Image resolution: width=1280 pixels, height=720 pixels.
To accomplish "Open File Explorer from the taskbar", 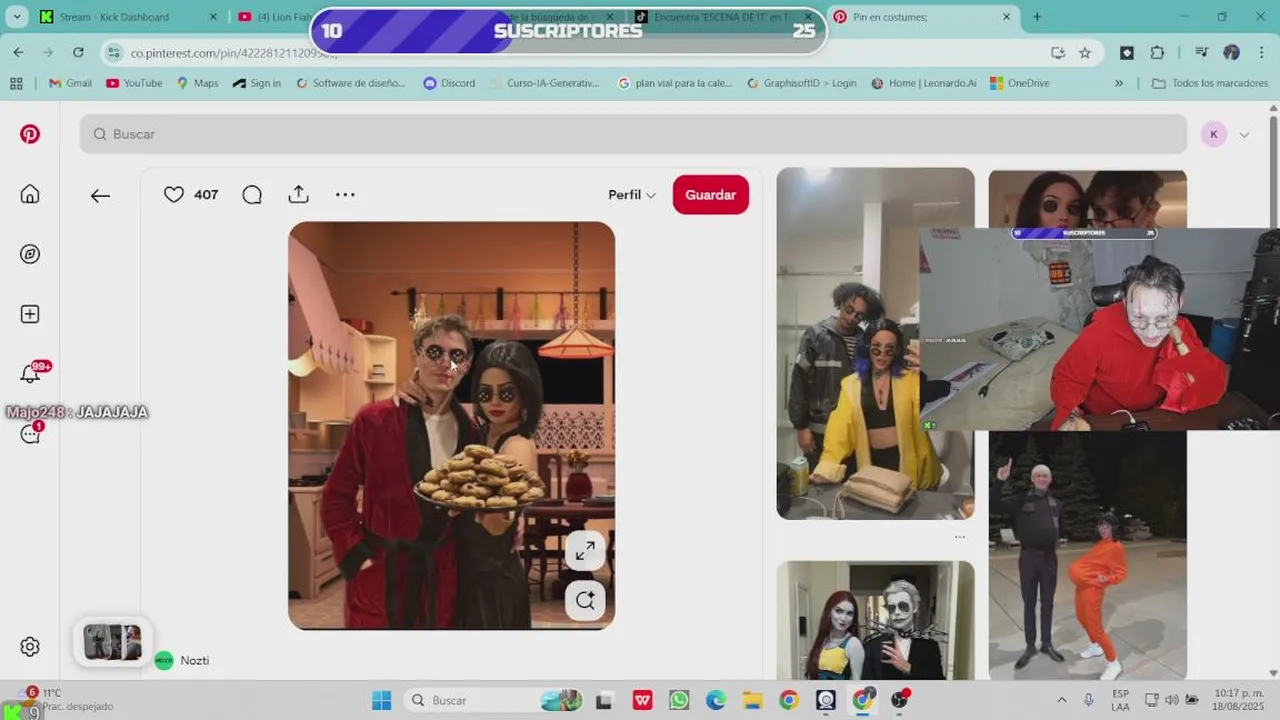I will tap(752, 700).
